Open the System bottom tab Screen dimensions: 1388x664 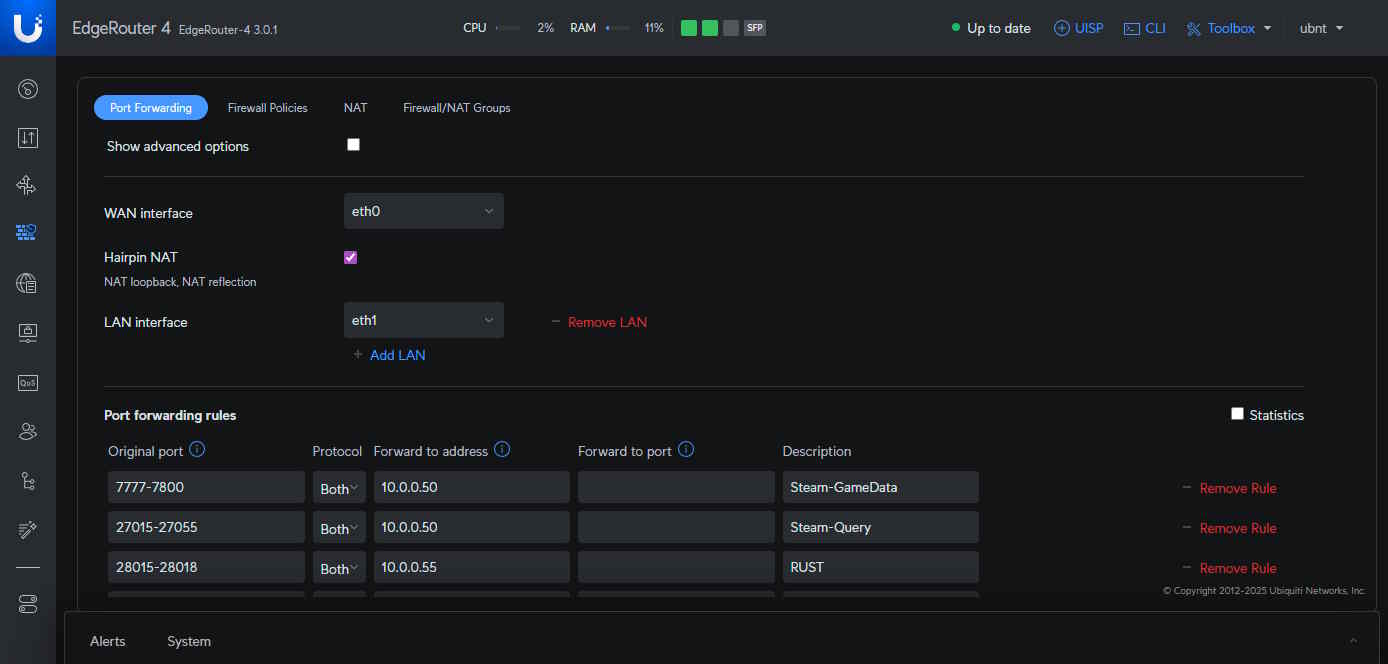pyautogui.click(x=189, y=641)
